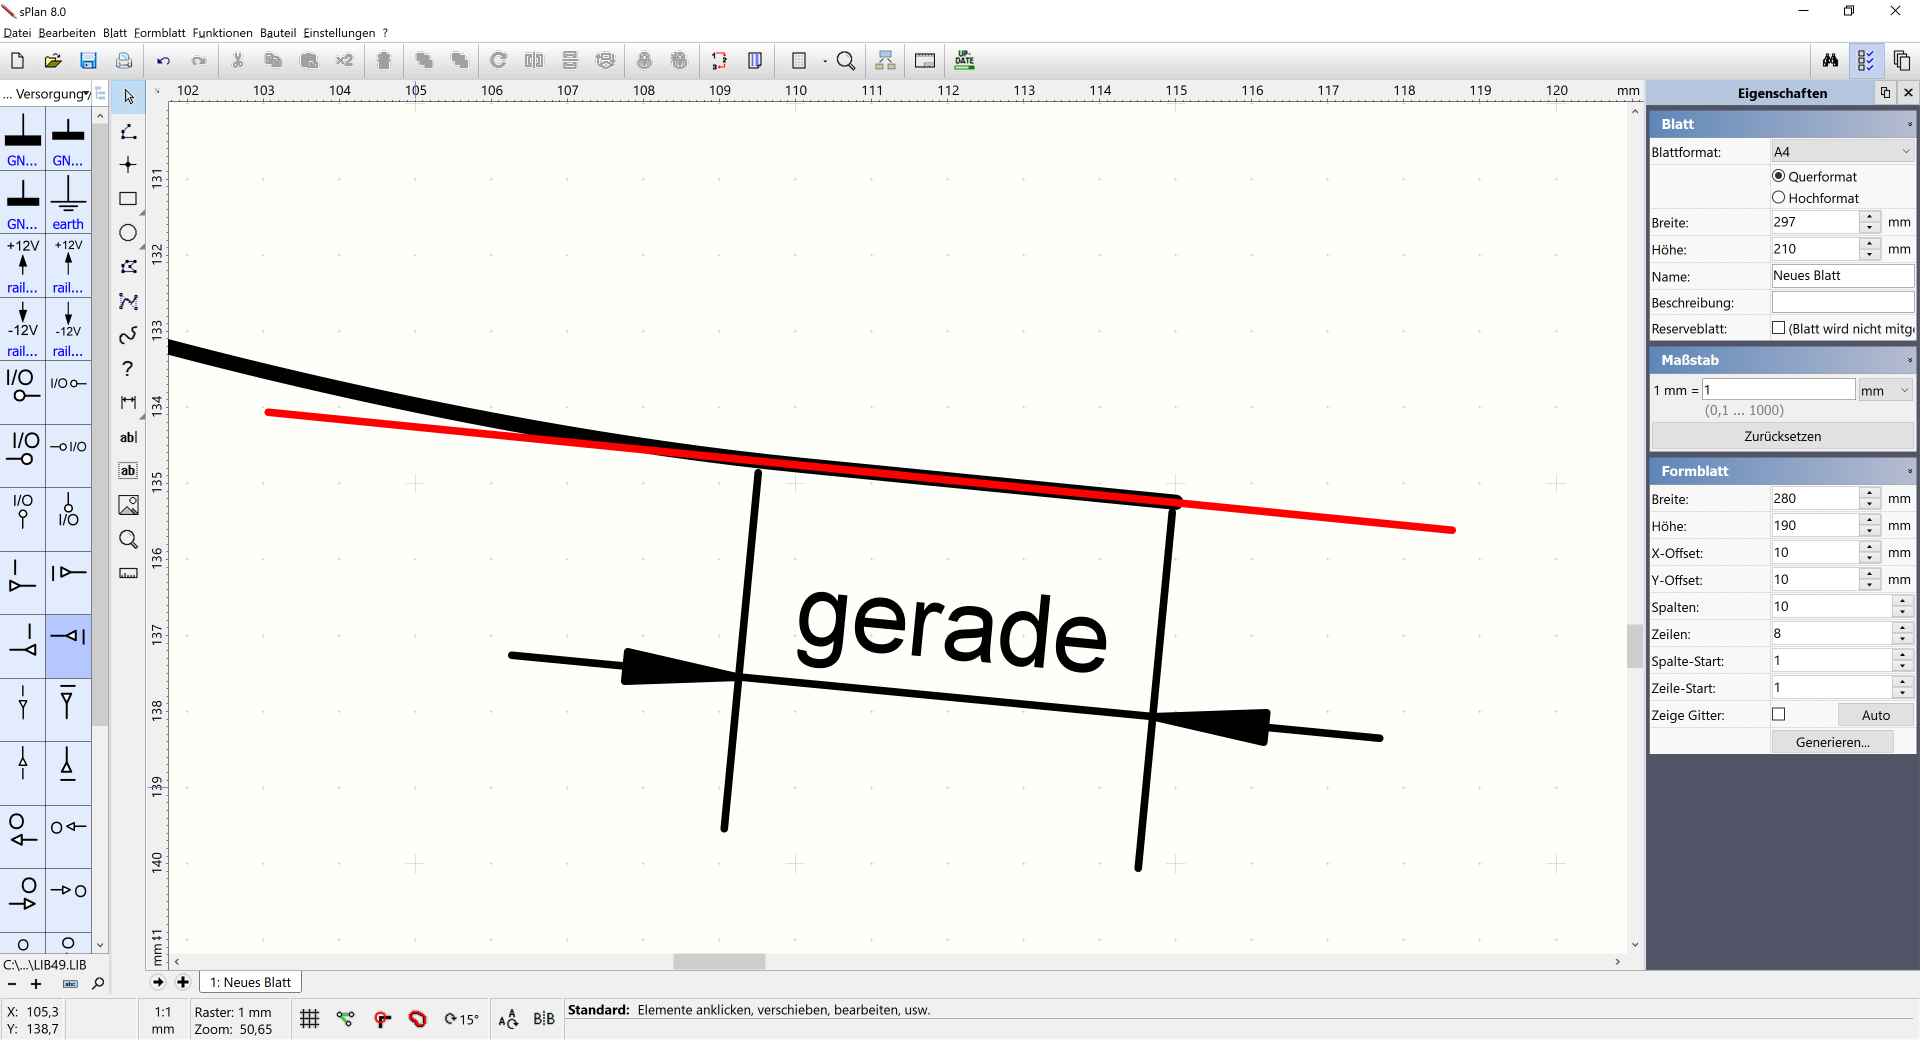The image size is (1920, 1040).
Task: Check the Reserveblatt checkbox
Action: point(1779,328)
